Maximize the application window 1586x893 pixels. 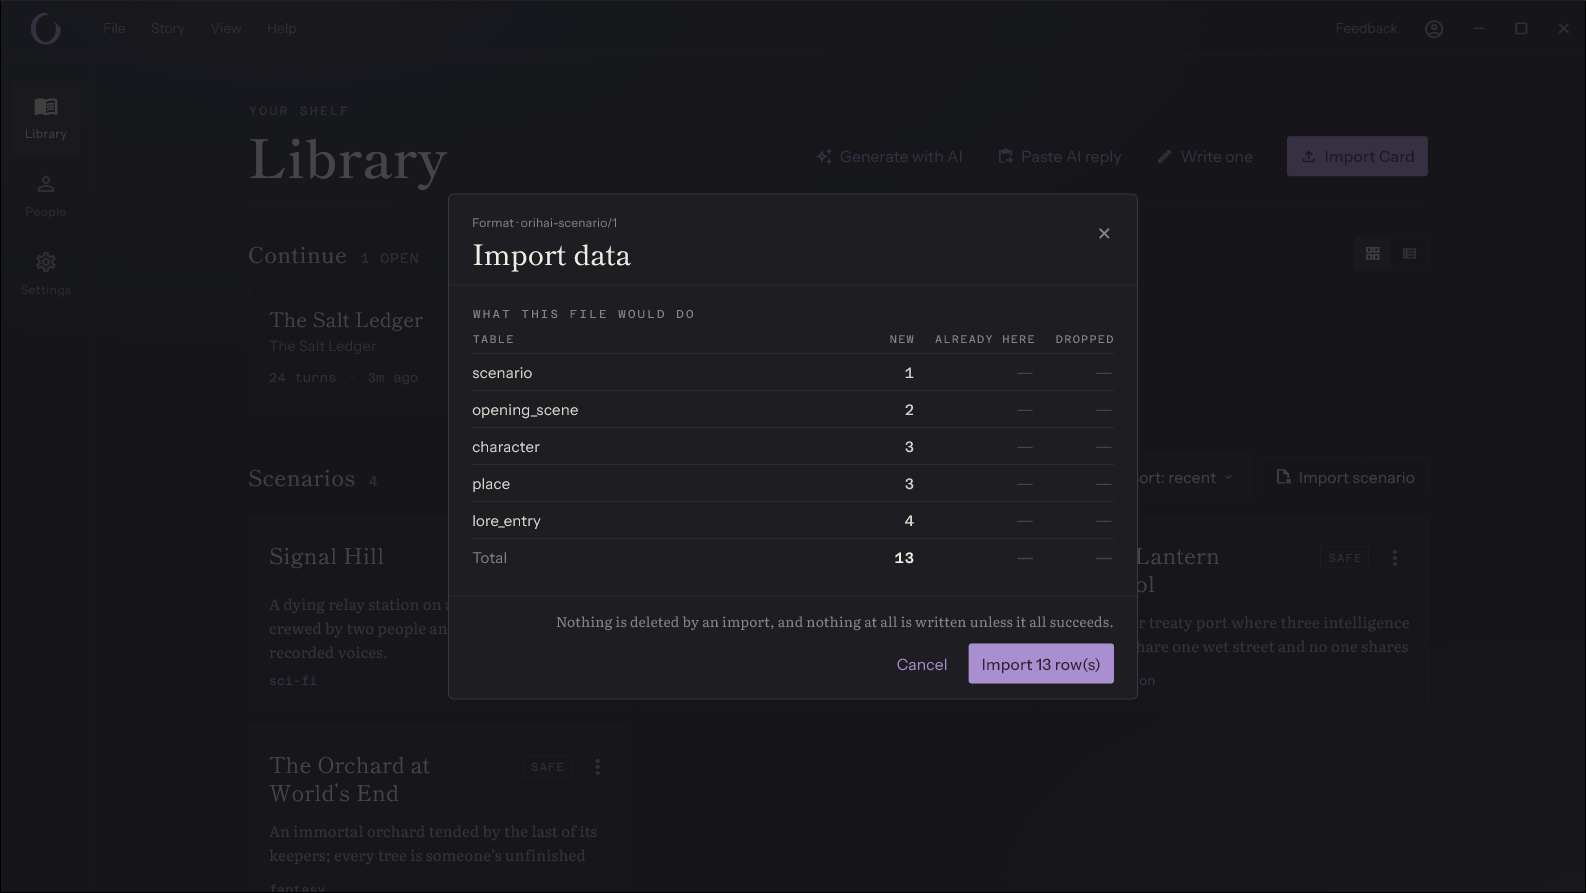pyautogui.click(x=1521, y=29)
